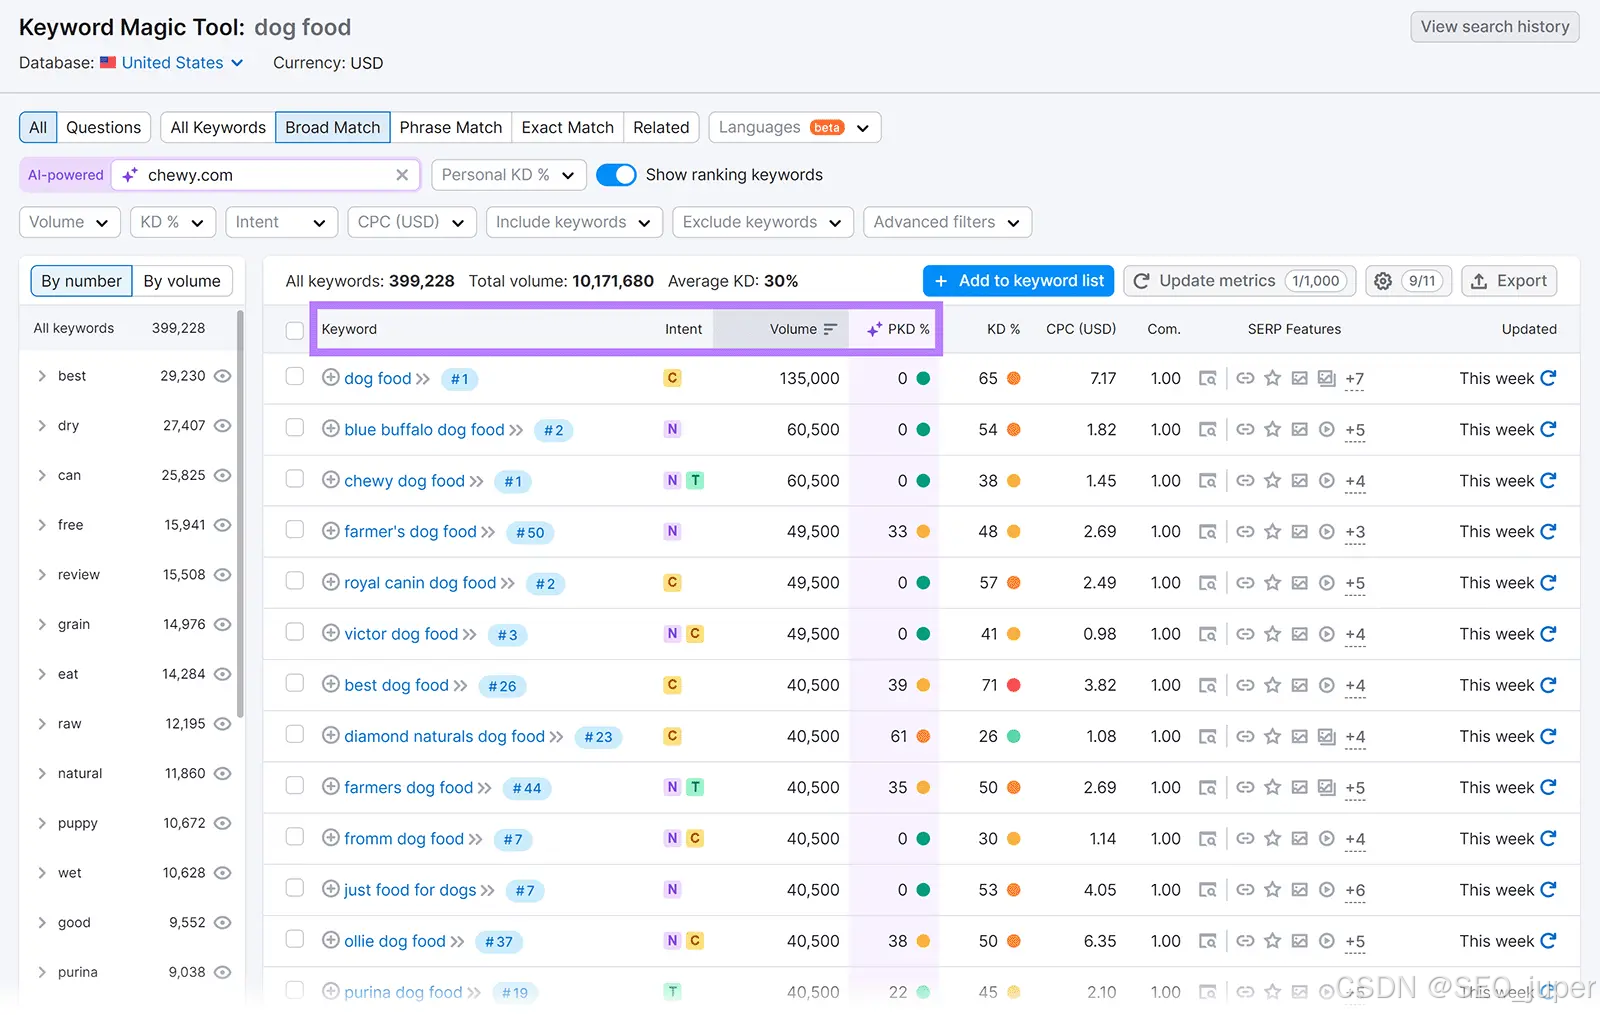Viewport: 1600px width, 1015px height.
Task: Check the dog food row checkbox
Action: [x=294, y=376]
